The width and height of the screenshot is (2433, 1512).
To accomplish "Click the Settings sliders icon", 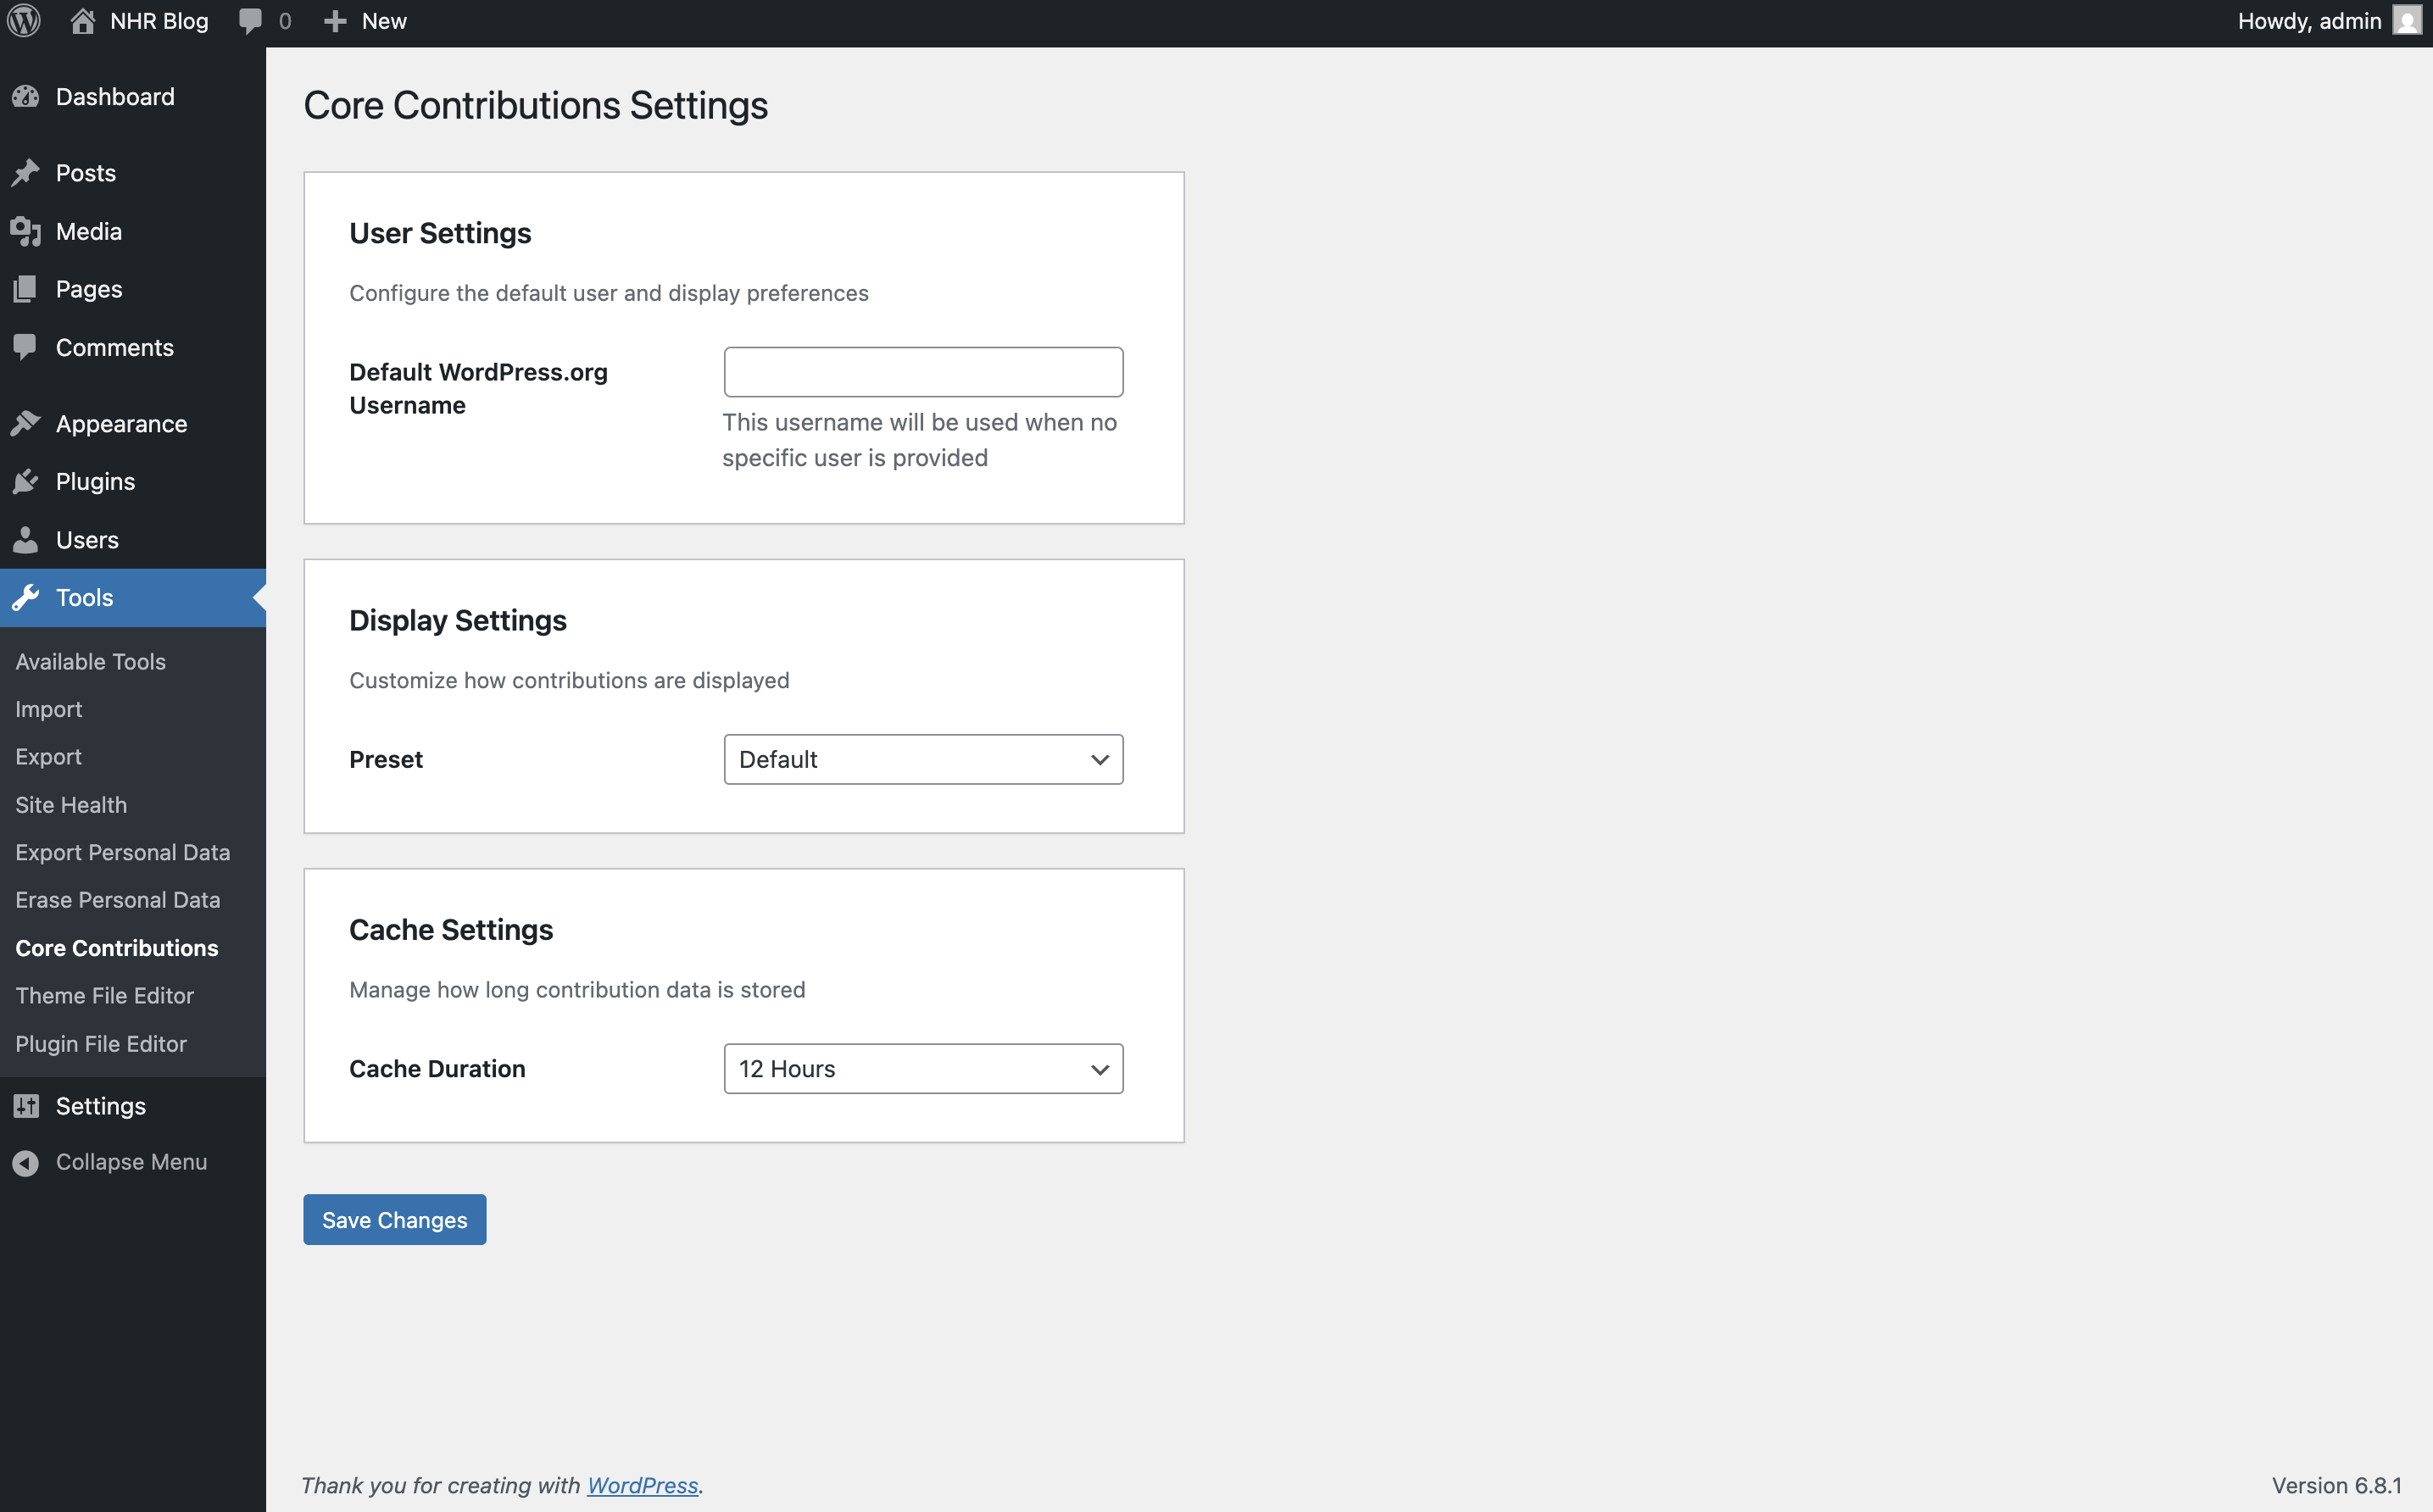I will (26, 1106).
